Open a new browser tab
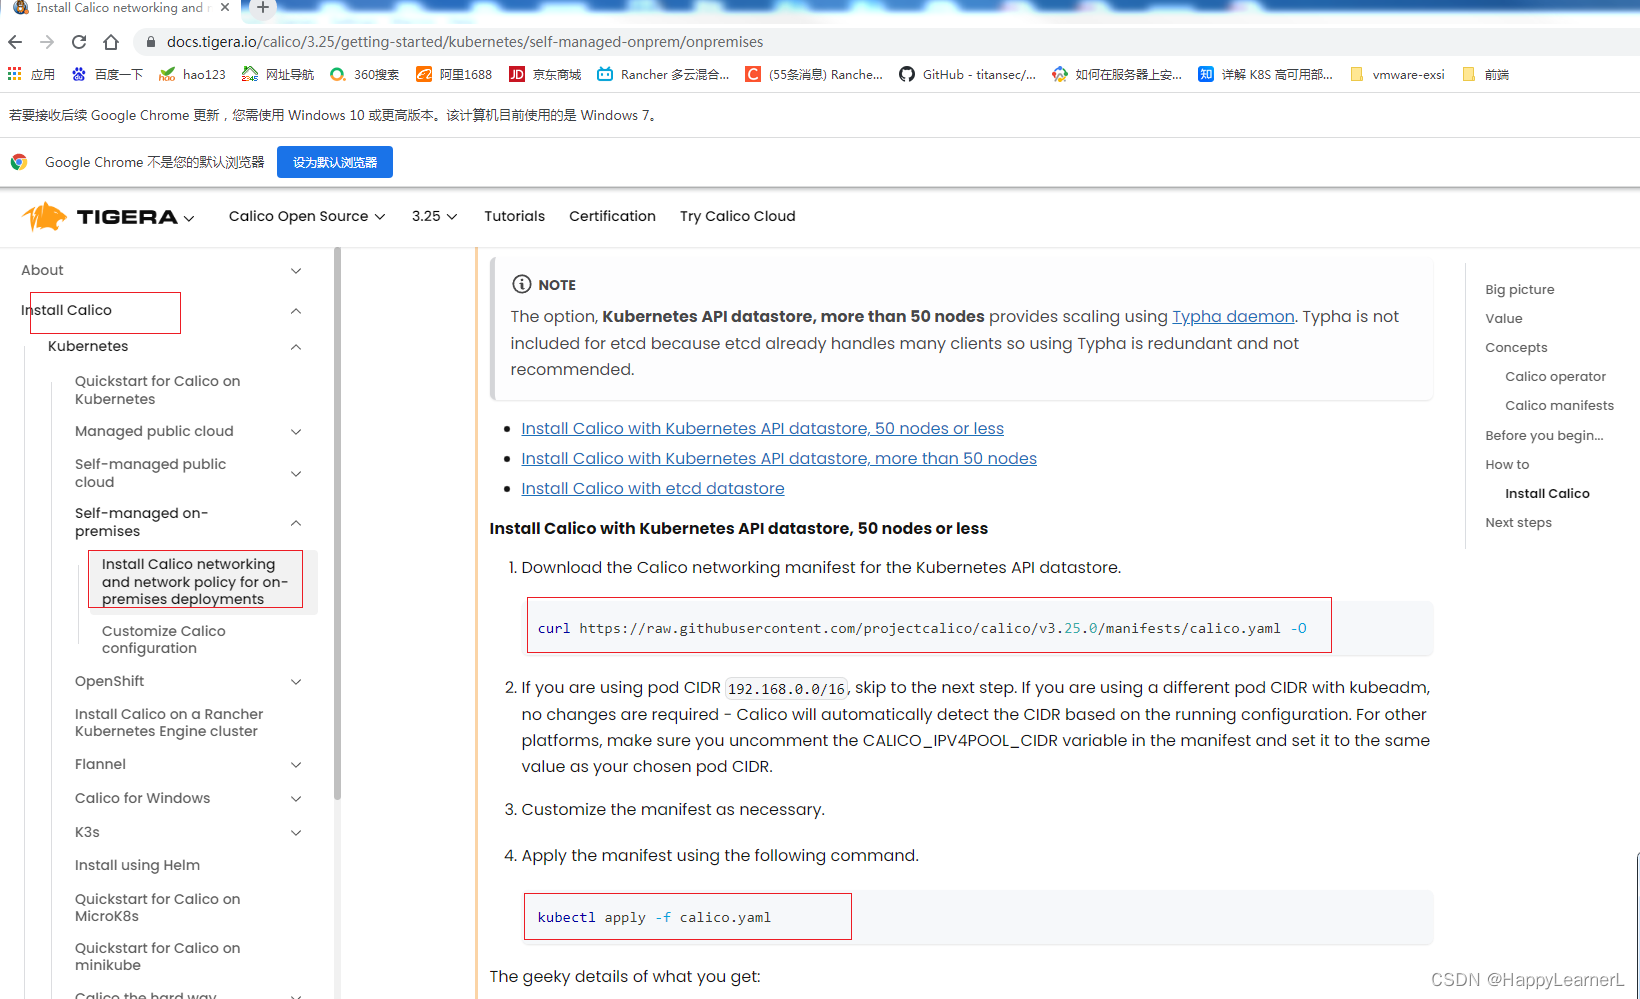The height and width of the screenshot is (999, 1640). click(x=262, y=7)
